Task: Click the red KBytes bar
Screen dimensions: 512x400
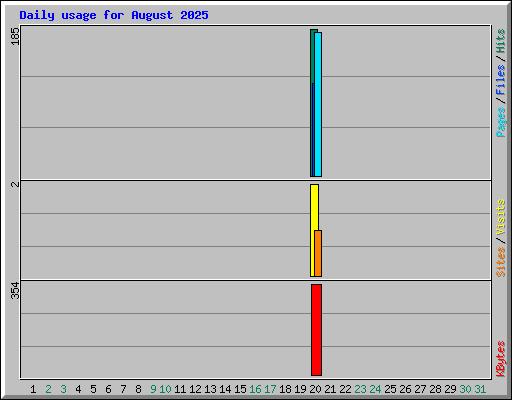Action: (316, 330)
